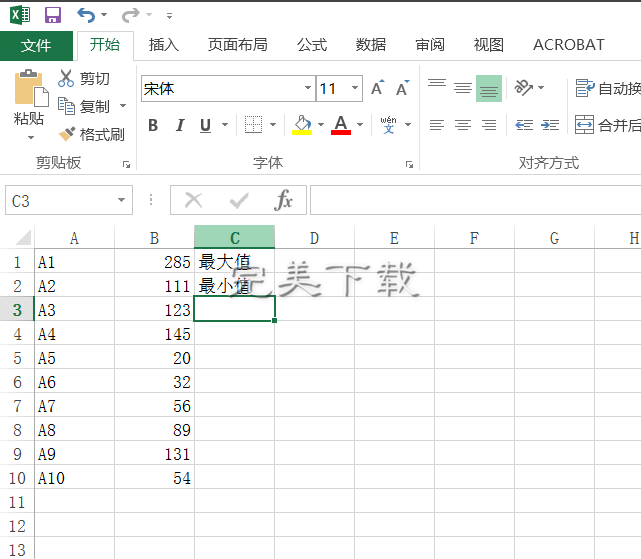Click the Wrap Text icon
This screenshot has width=641, height=559.
click(x=585, y=88)
